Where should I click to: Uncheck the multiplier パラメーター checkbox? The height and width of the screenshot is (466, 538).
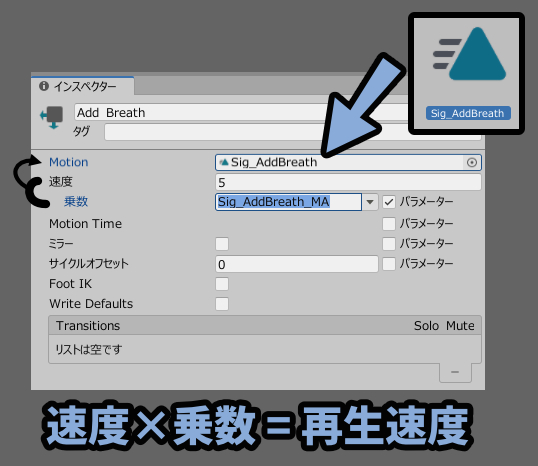click(x=389, y=202)
